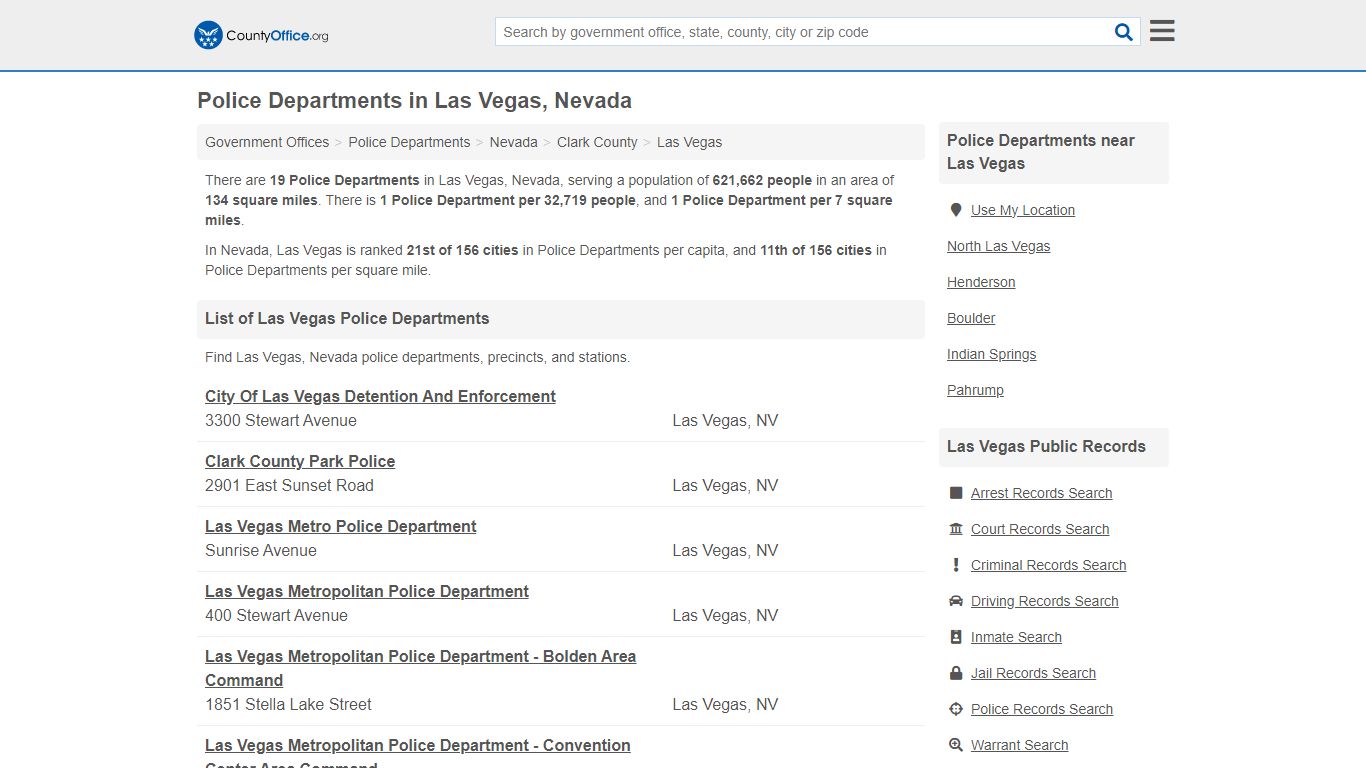
Task: Open Warrant Search link
Action: (x=1020, y=745)
